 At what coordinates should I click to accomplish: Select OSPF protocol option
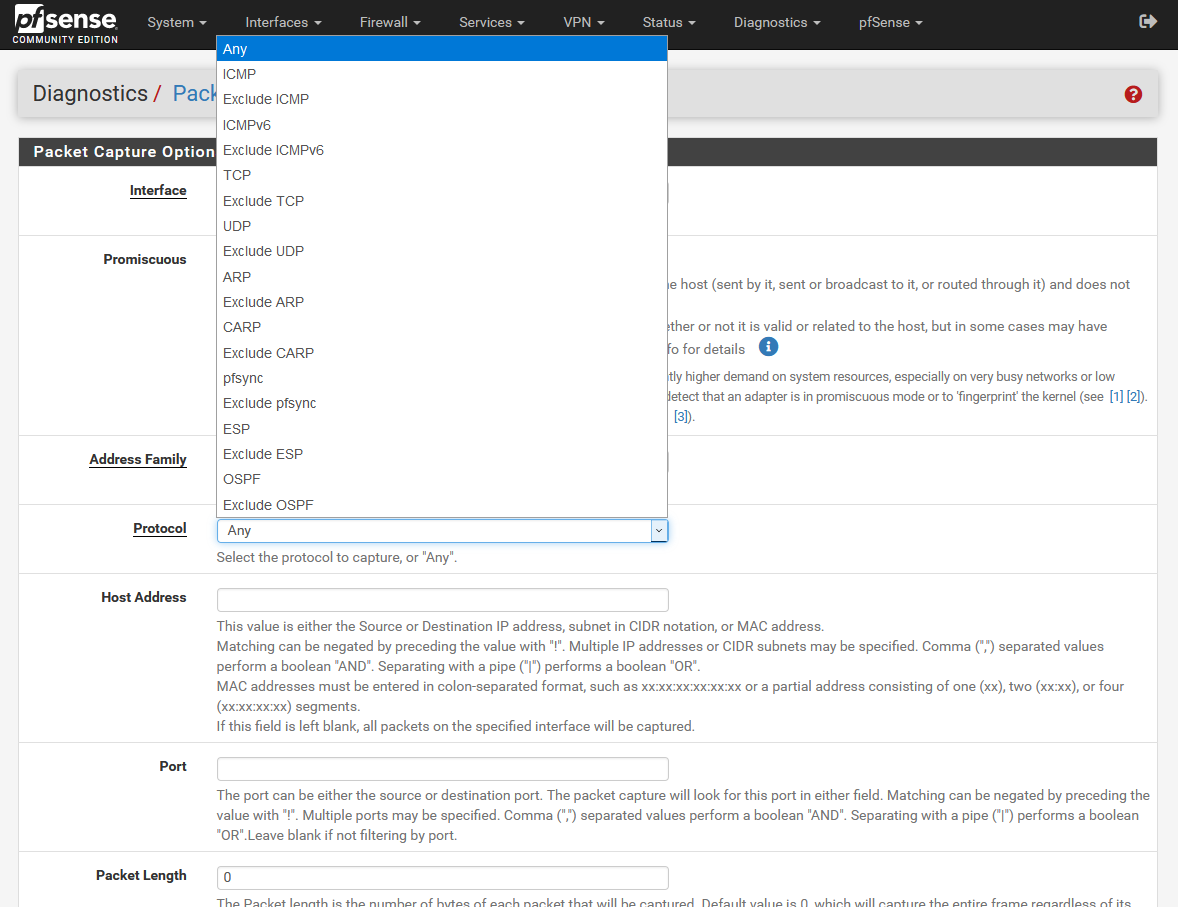[442, 479]
